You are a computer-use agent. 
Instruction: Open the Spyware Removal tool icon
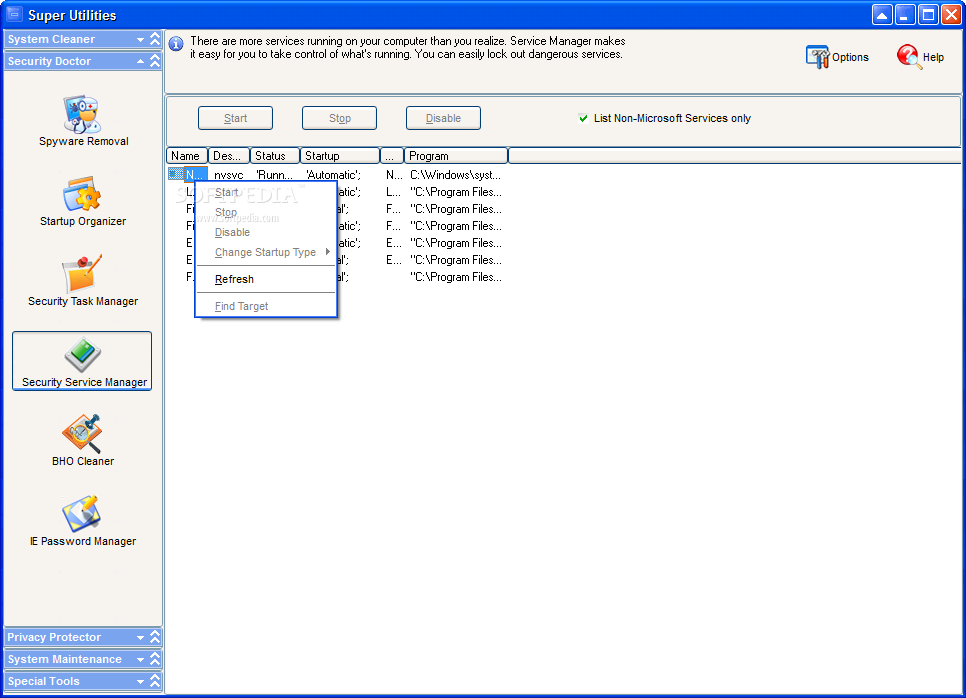81,113
